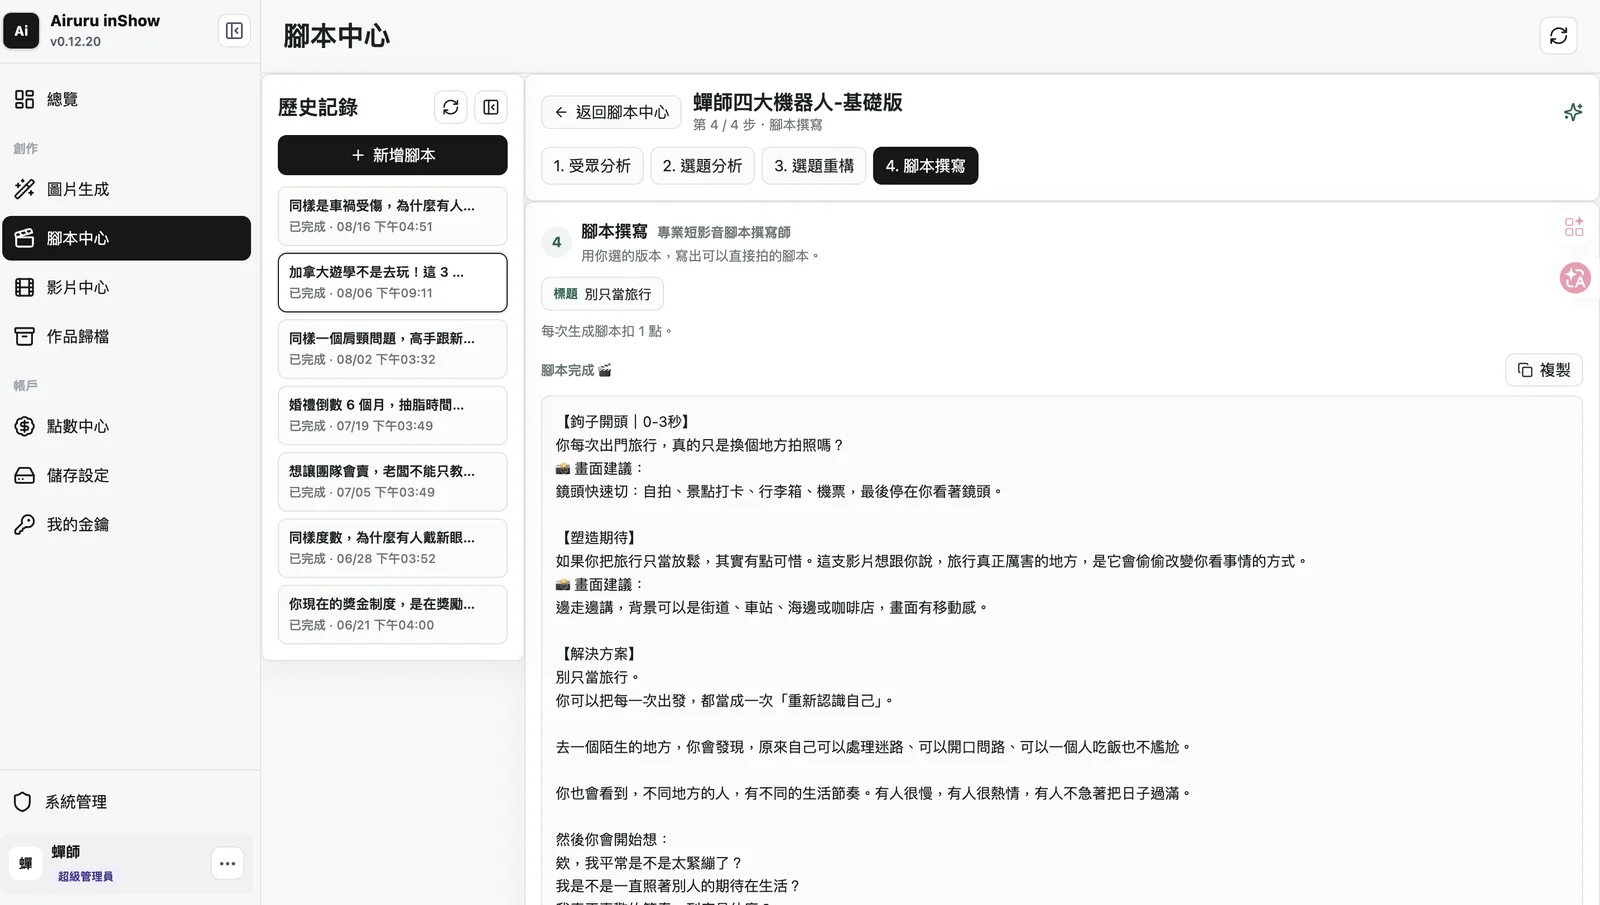Open 儲存設定 storage settings
The image size is (1600, 905).
click(126, 475)
